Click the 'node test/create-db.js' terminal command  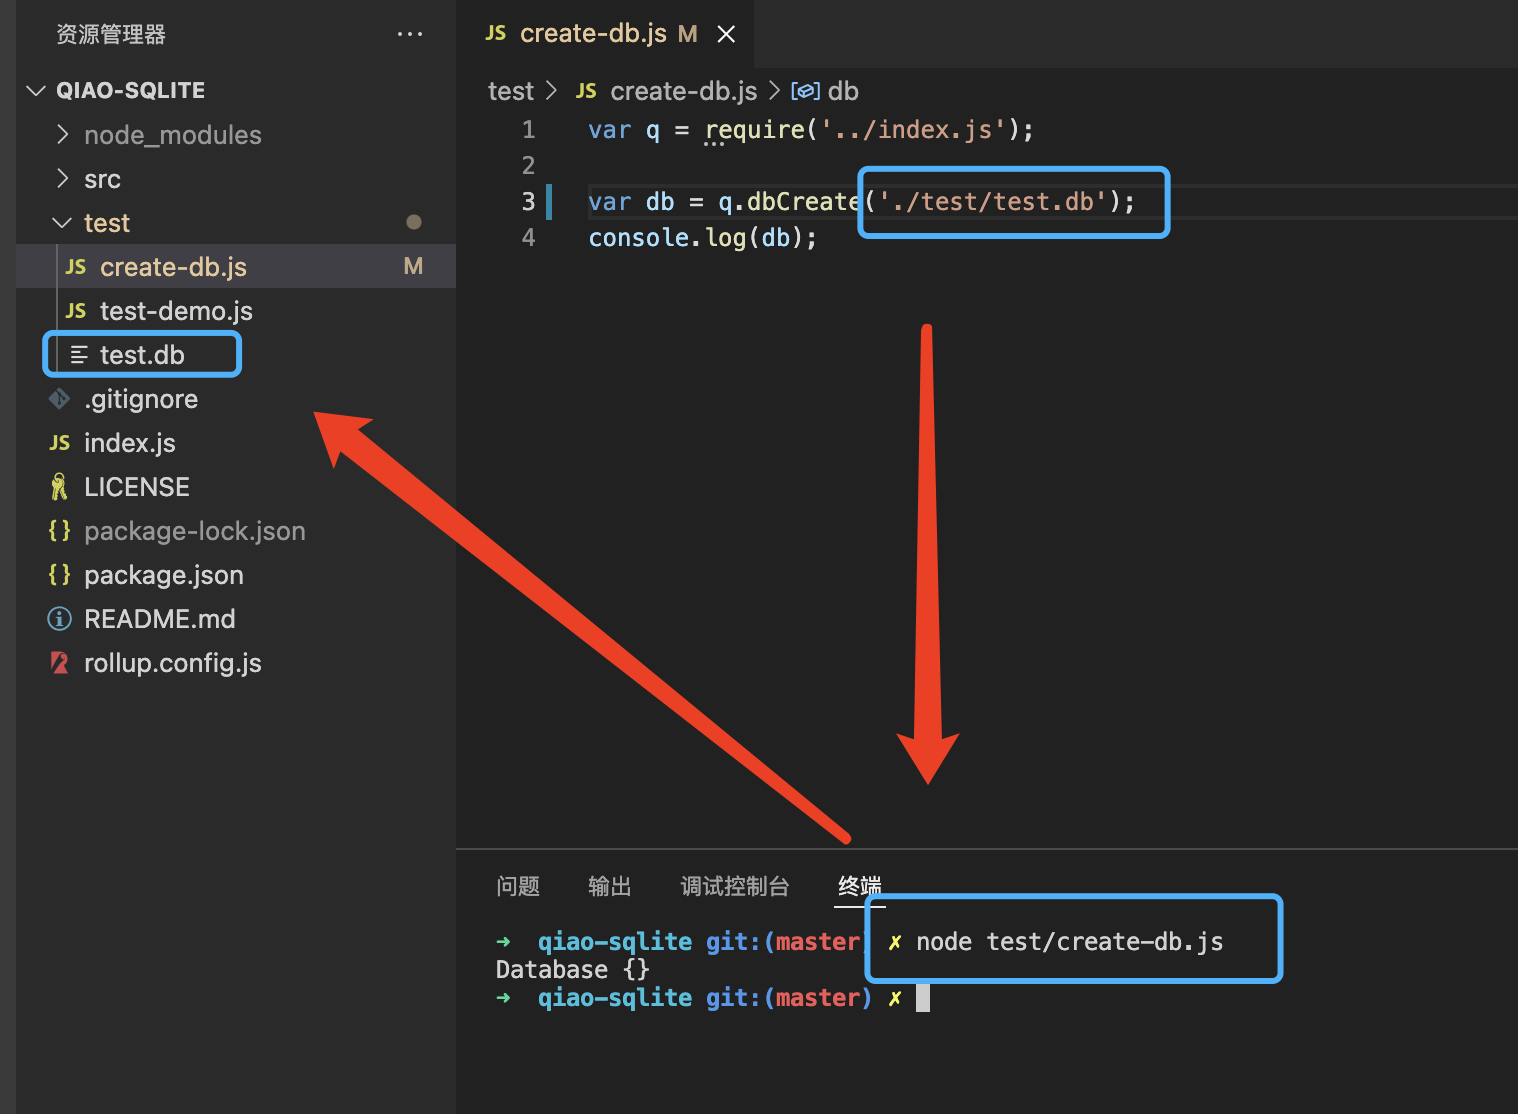click(x=1070, y=942)
